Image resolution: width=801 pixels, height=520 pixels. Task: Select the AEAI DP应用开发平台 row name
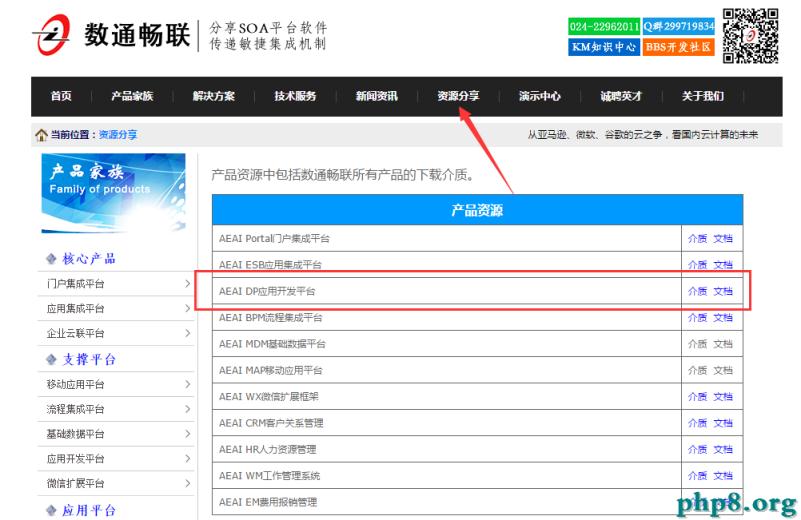coord(267,292)
